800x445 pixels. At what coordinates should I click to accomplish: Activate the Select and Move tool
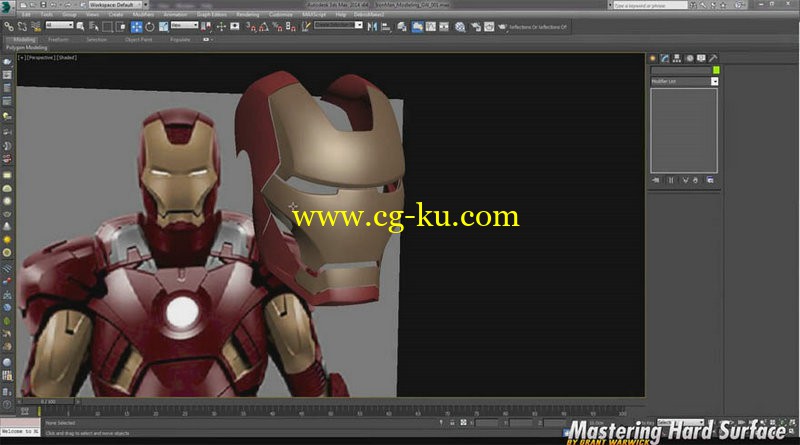click(136, 27)
